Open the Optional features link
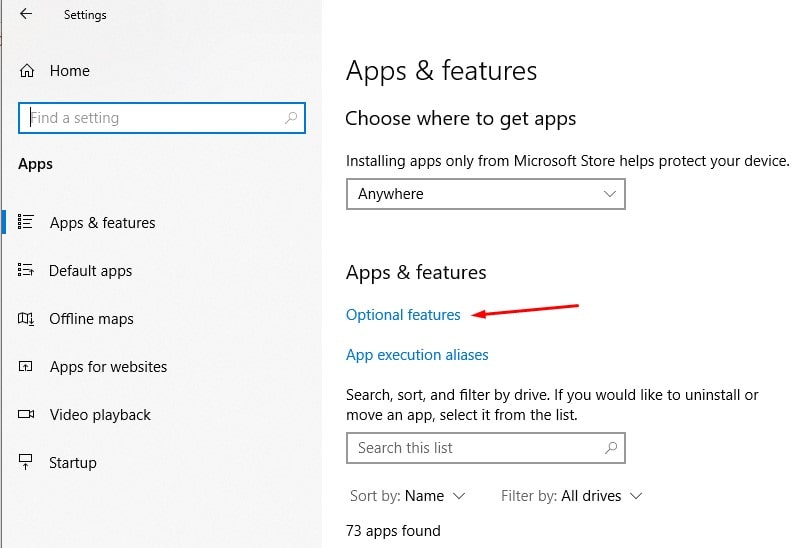811x548 pixels. (x=403, y=315)
